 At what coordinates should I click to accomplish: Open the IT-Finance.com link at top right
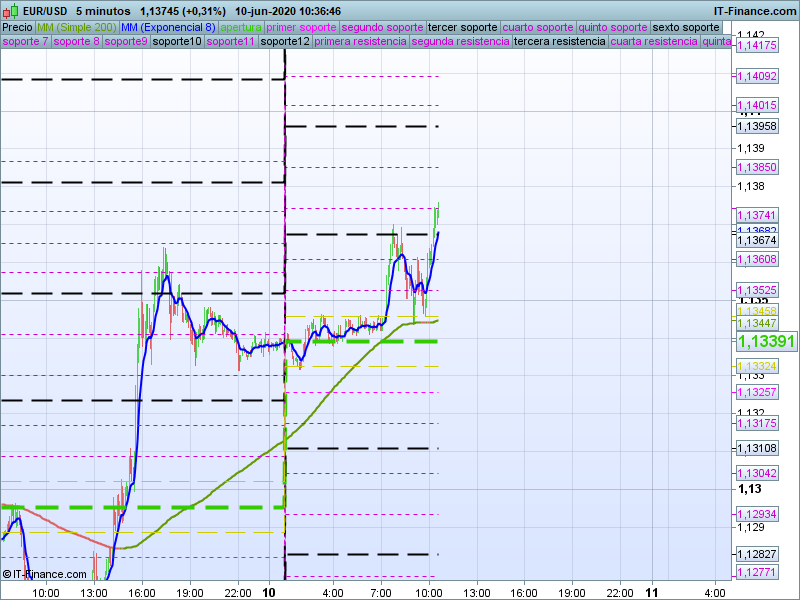point(755,11)
